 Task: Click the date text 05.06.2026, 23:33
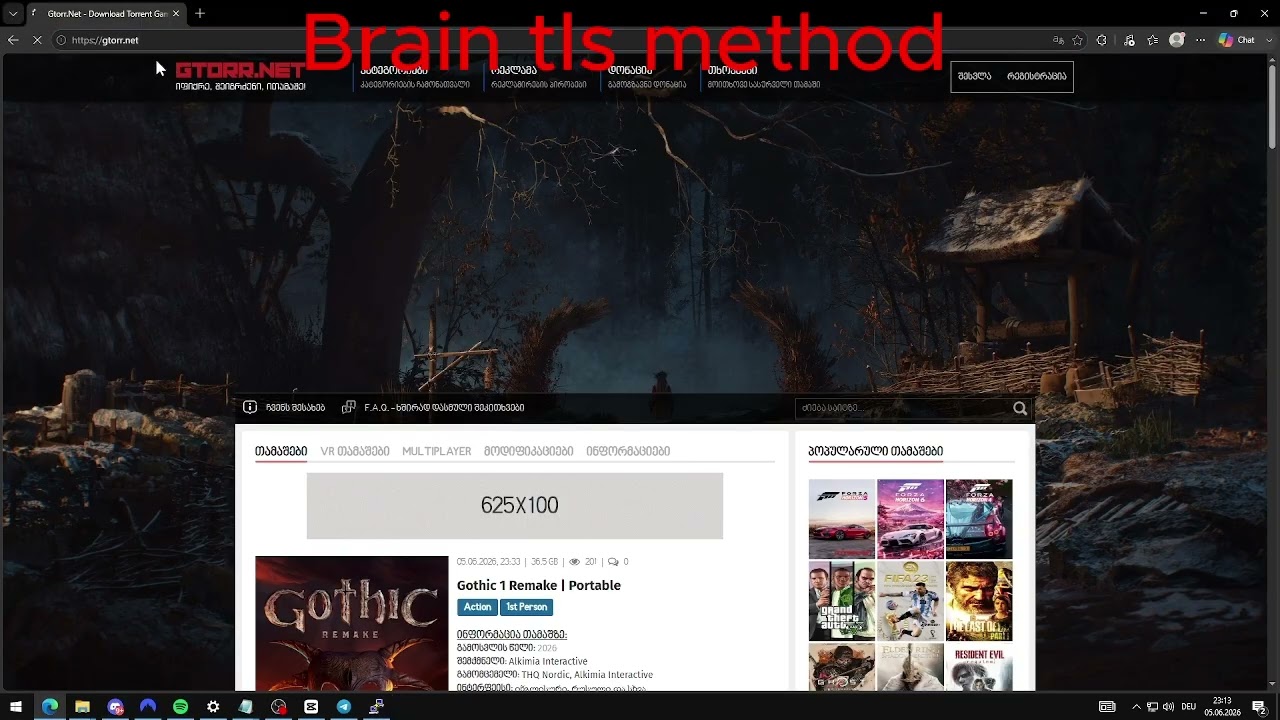(488, 562)
